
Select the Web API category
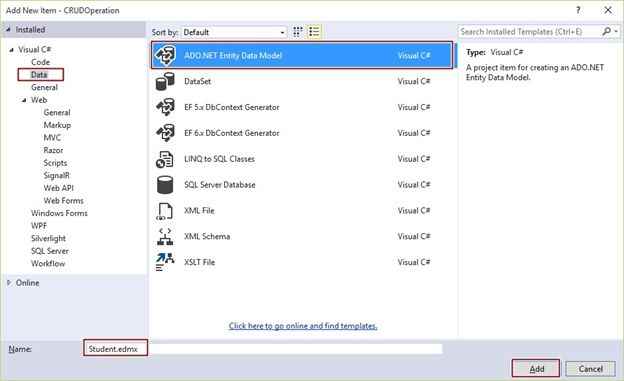tap(58, 188)
